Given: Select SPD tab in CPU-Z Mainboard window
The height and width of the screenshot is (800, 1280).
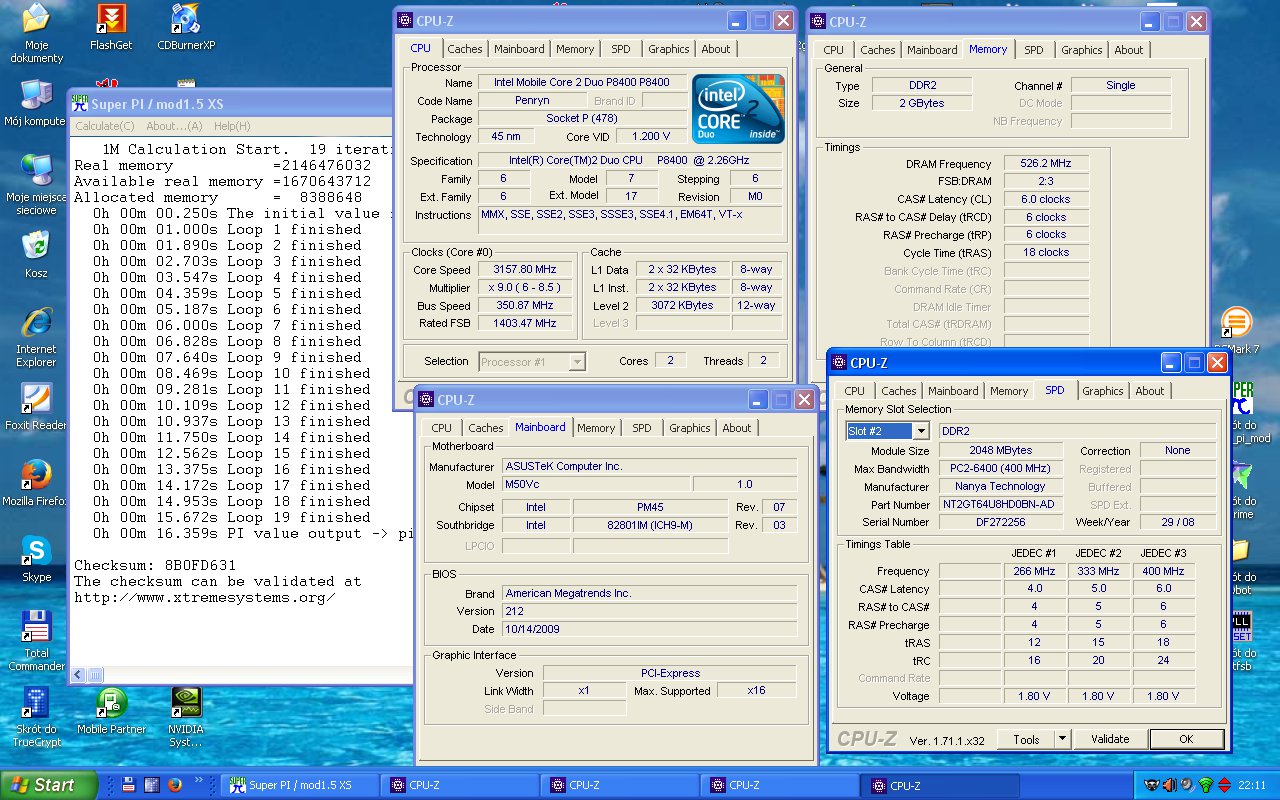Looking at the screenshot, I should [642, 428].
